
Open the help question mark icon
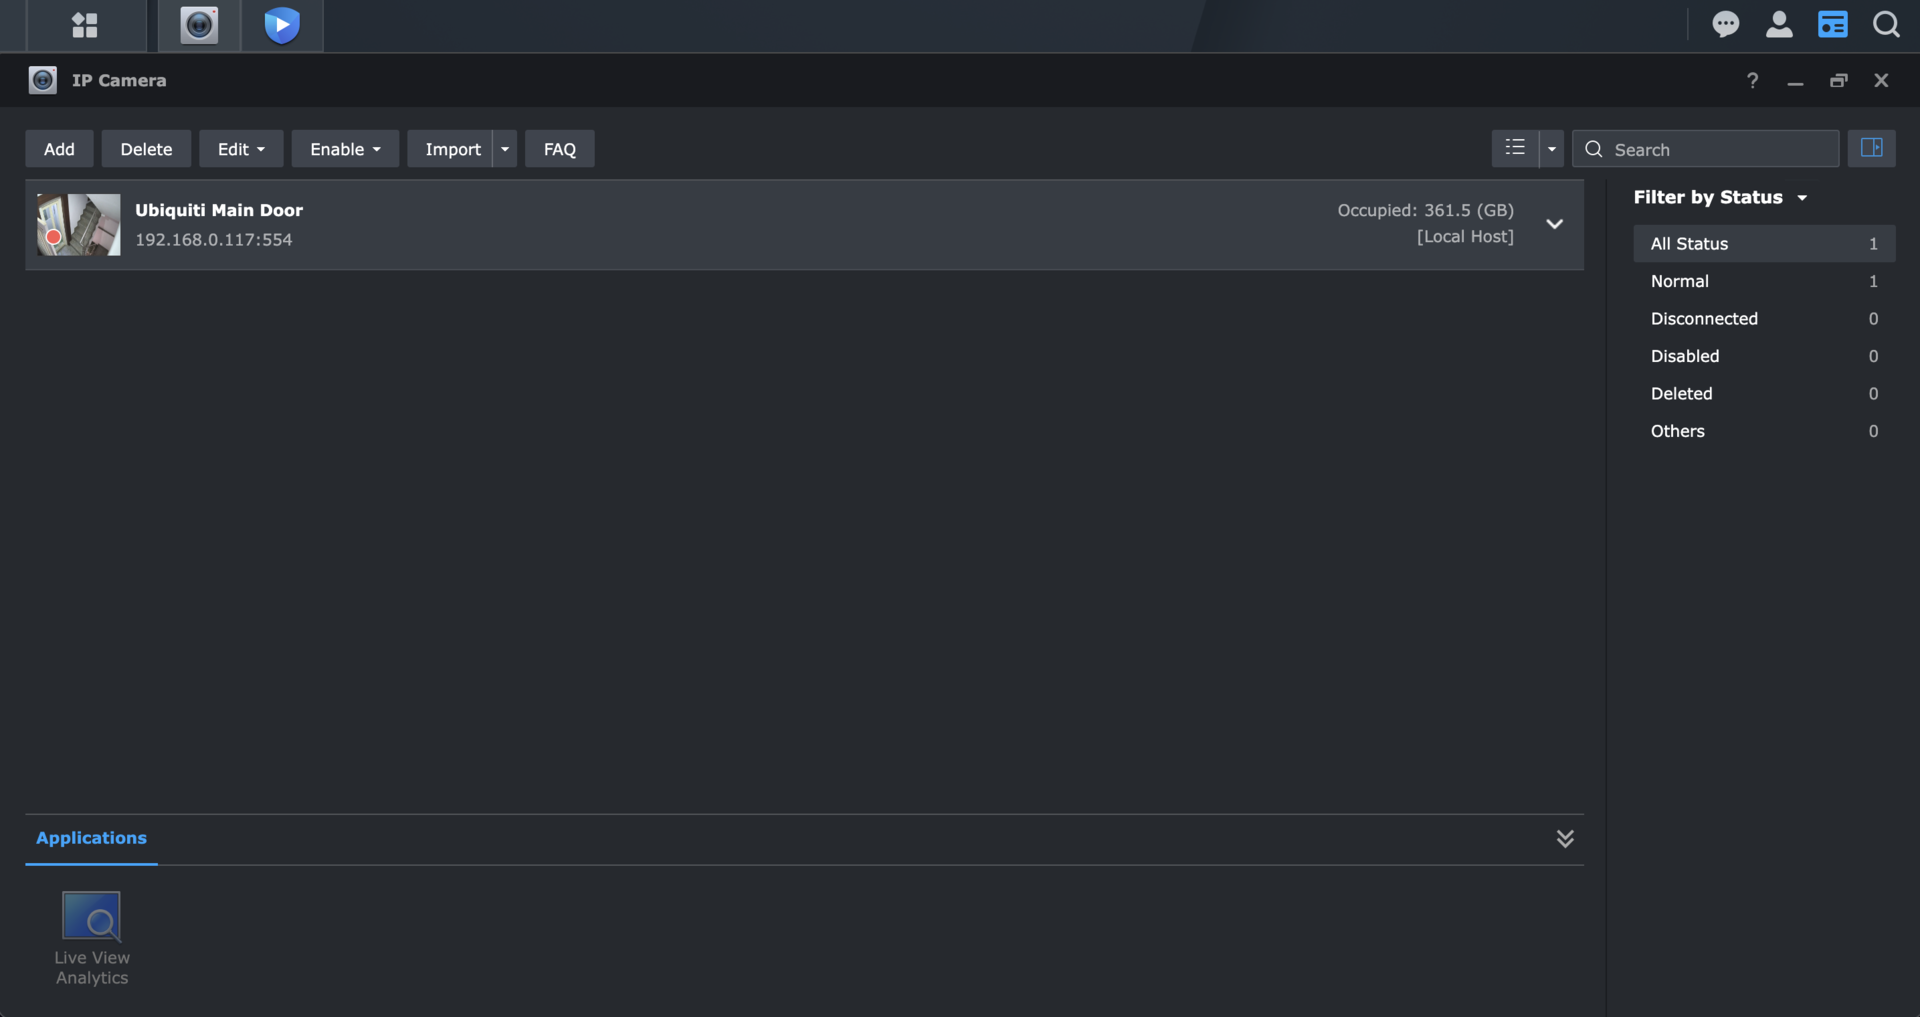coord(1752,81)
